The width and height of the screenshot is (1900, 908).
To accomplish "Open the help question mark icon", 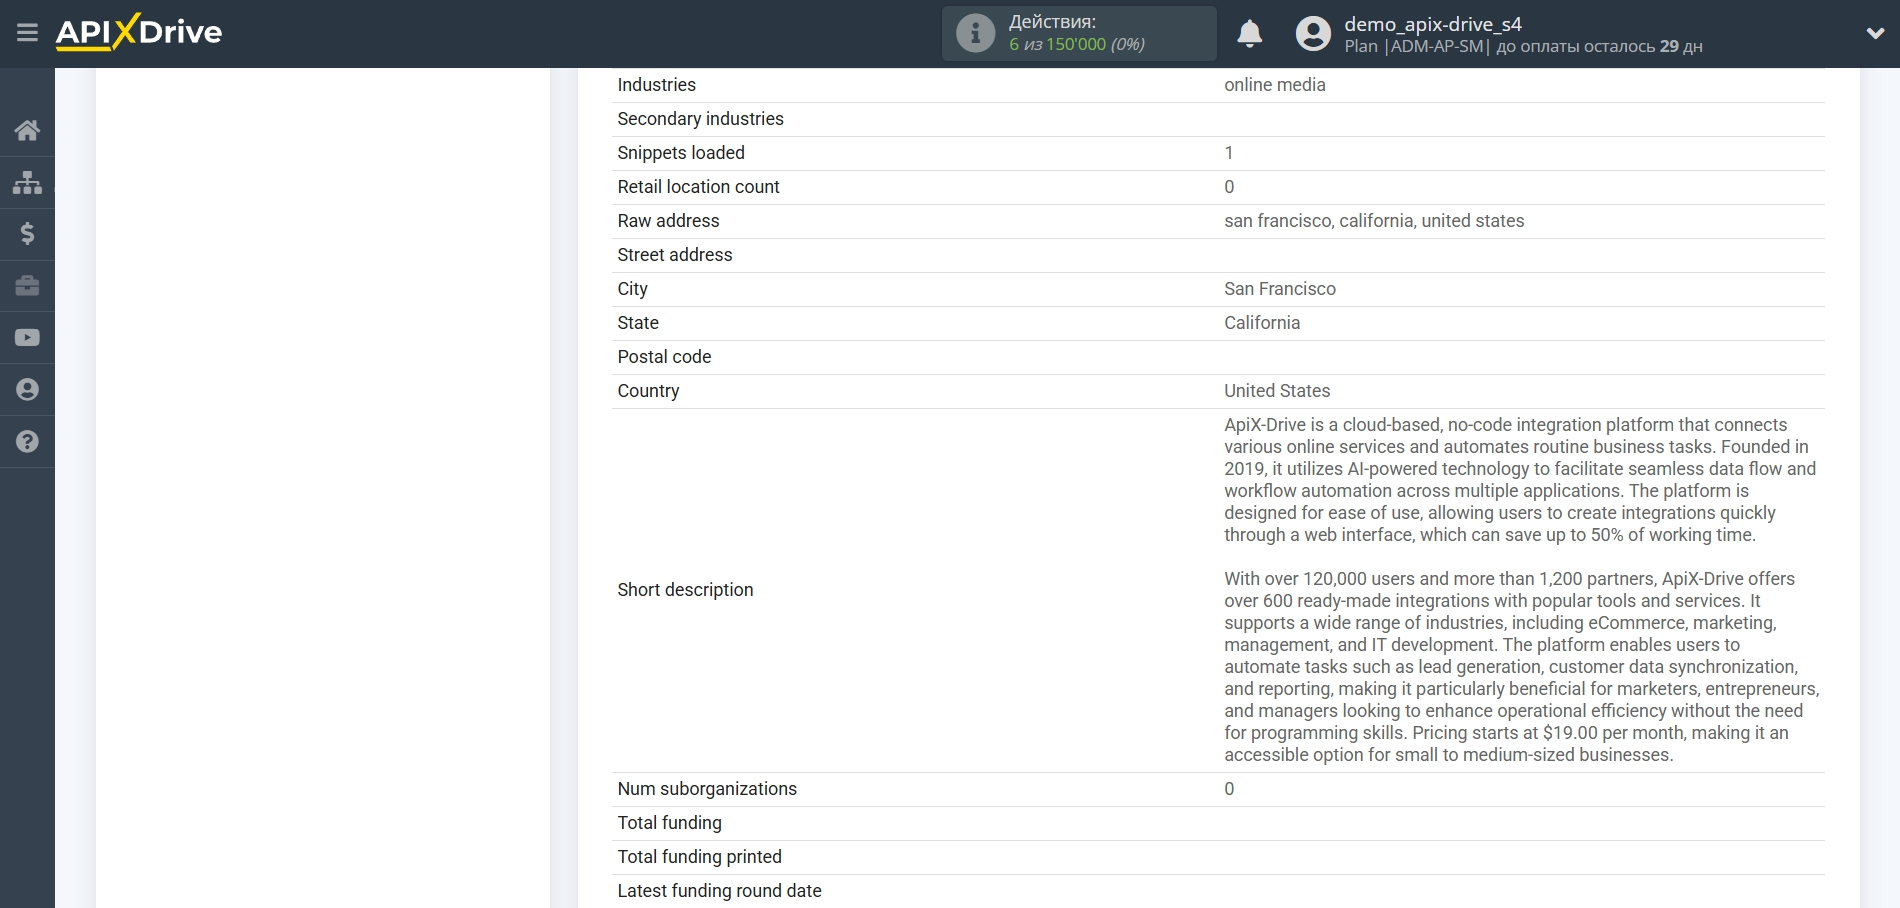I will 27,442.
